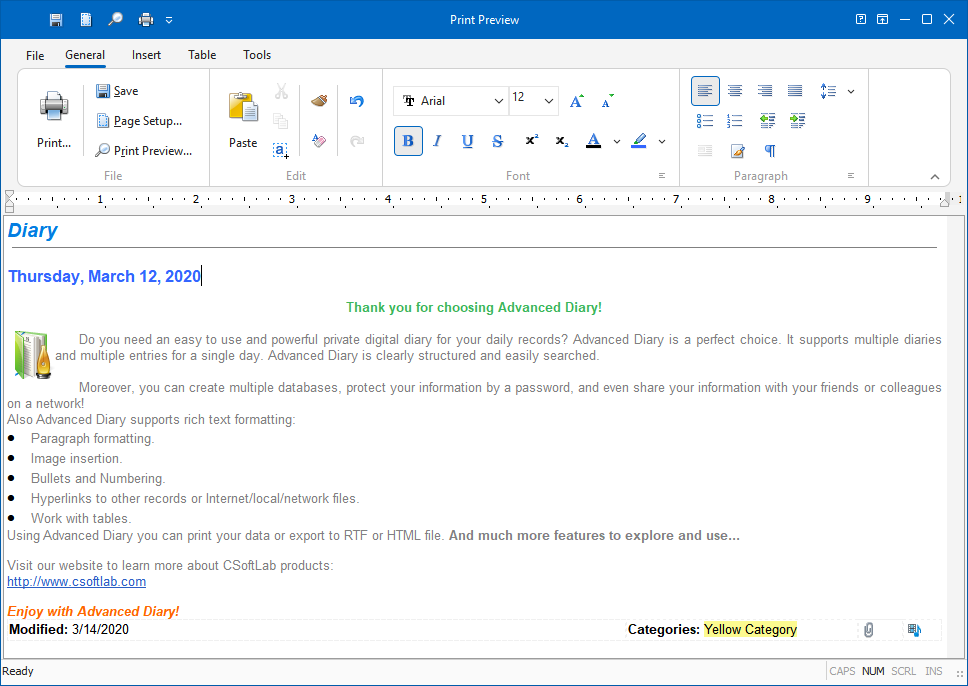
Task: Switch to the Tools ribbon tab
Action: (257, 55)
